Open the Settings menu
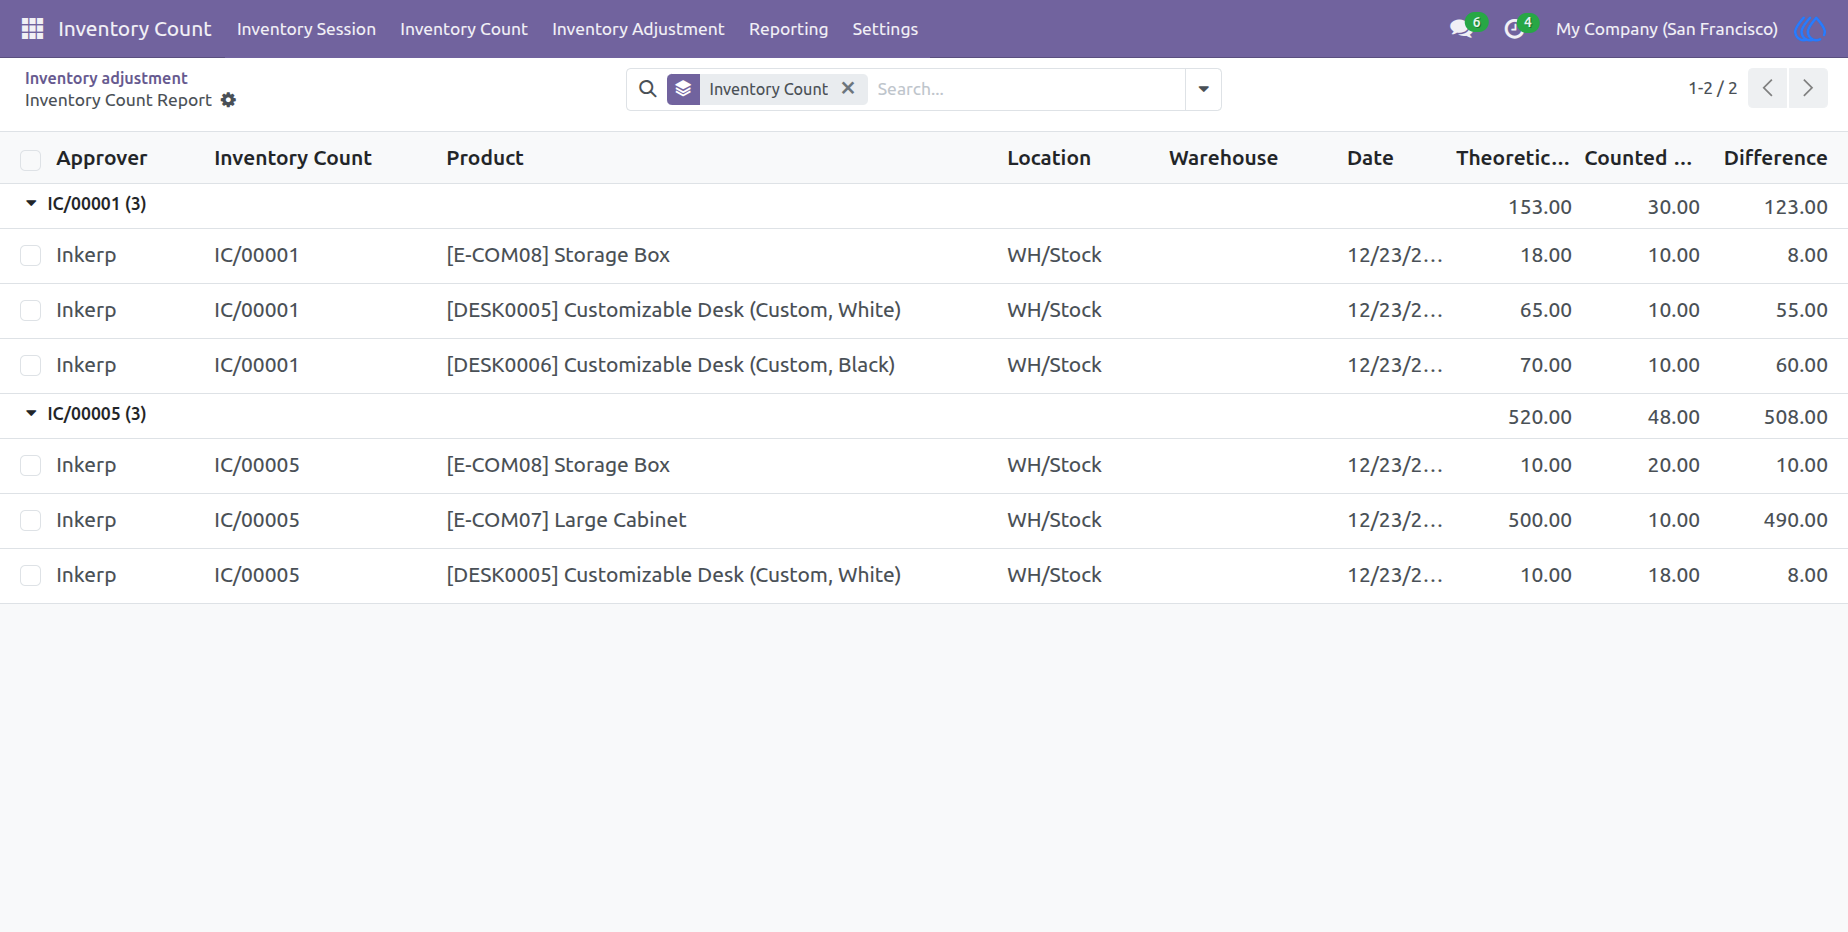Image resolution: width=1848 pixels, height=932 pixels. [x=885, y=29]
